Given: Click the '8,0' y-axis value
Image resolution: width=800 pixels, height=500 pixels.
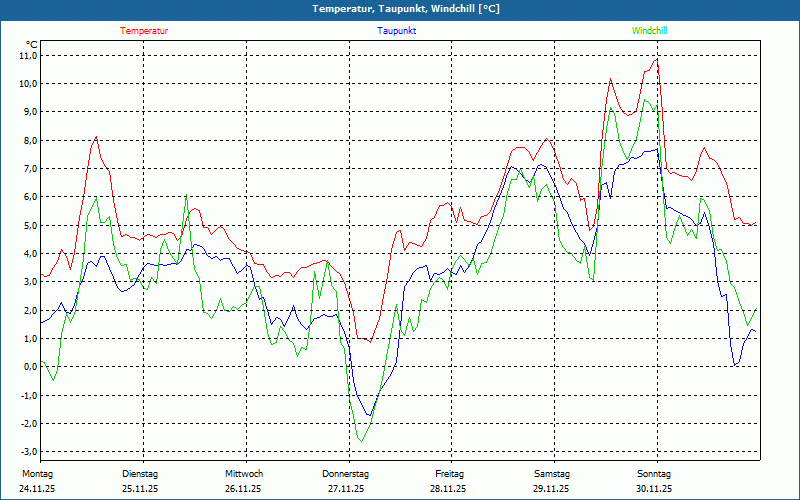Looking at the screenshot, I should point(30,140).
